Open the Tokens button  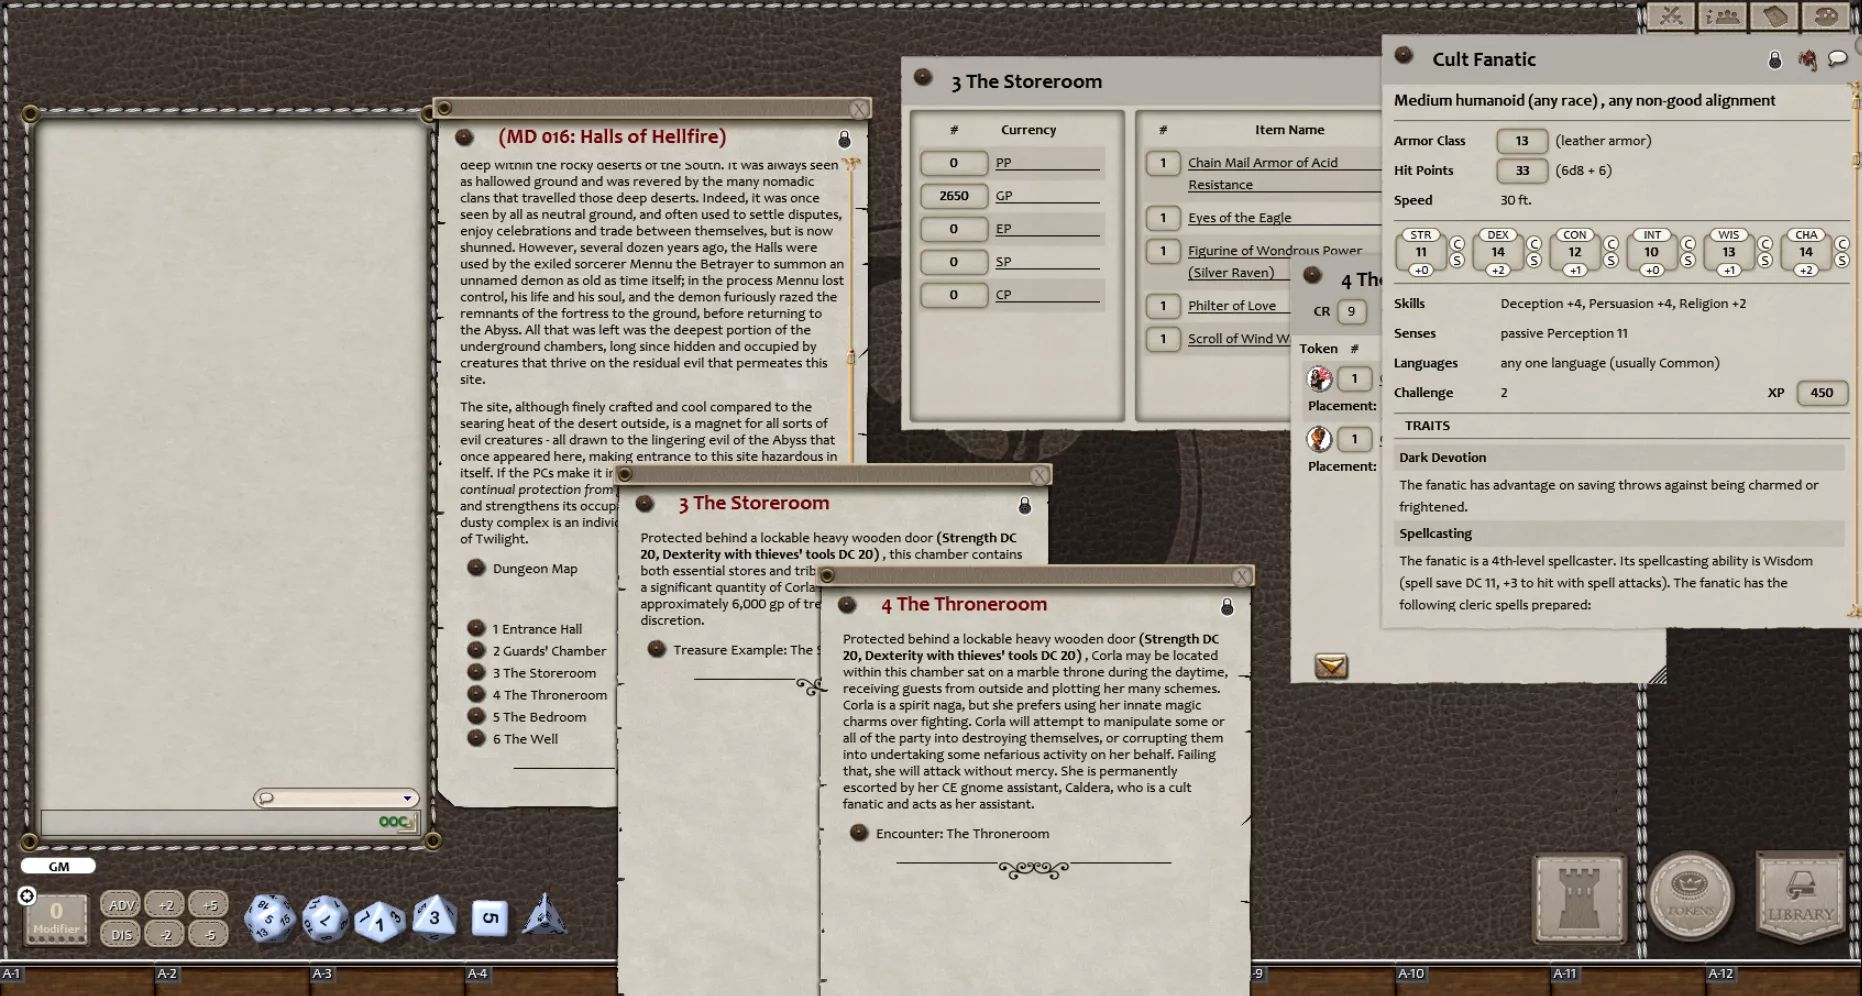point(1690,896)
